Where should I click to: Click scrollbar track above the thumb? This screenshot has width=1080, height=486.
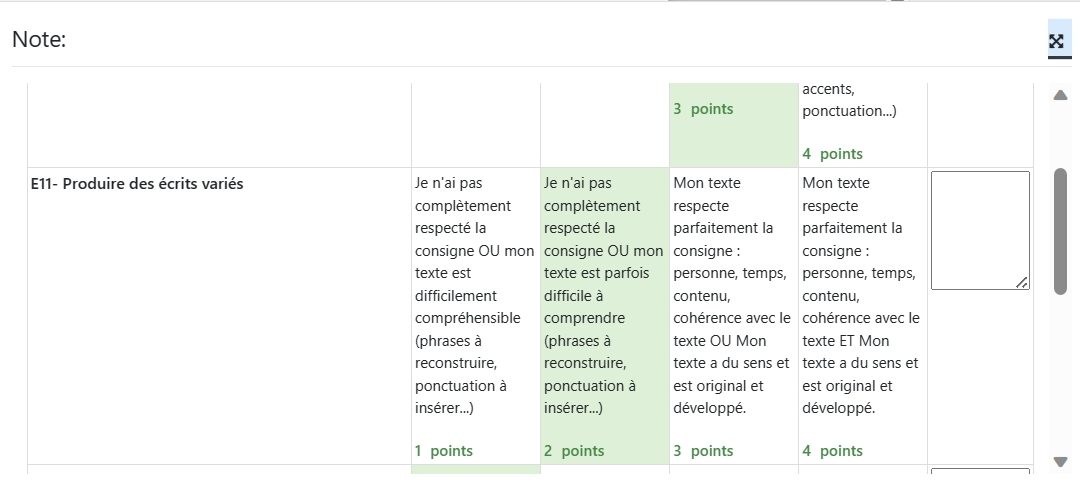1061,136
